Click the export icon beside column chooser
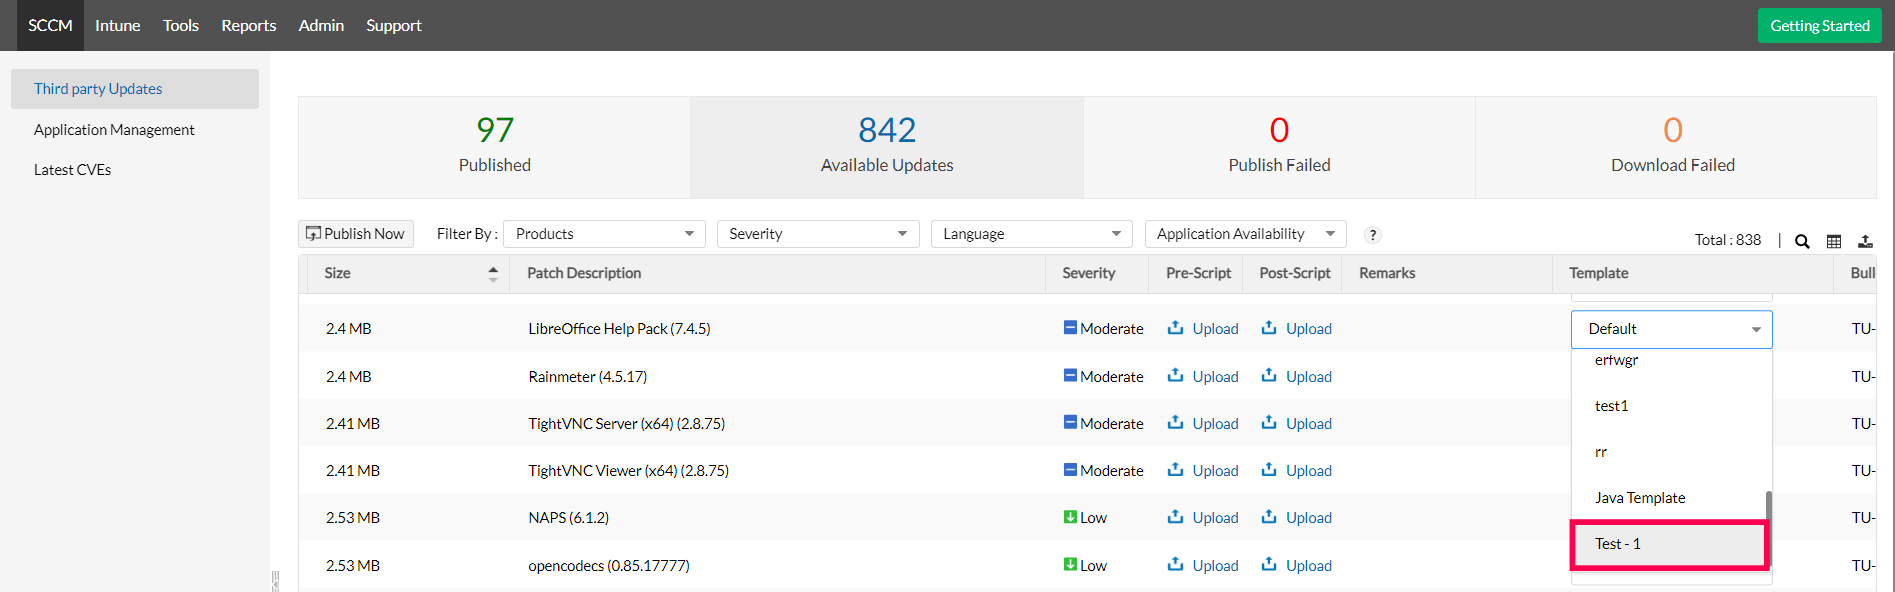This screenshot has width=1895, height=592. tap(1865, 241)
